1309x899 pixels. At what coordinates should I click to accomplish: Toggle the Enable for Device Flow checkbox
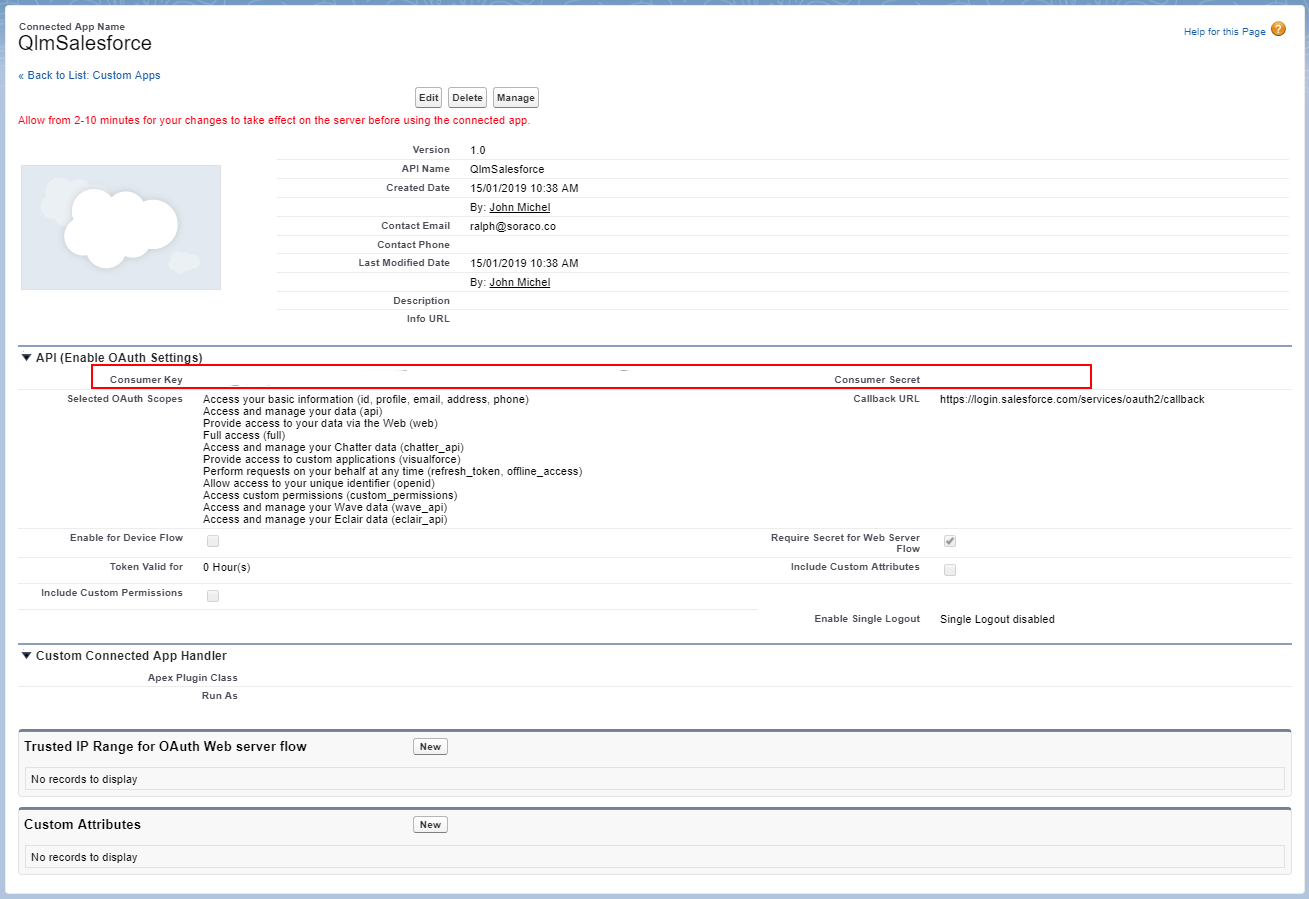pyautogui.click(x=213, y=541)
